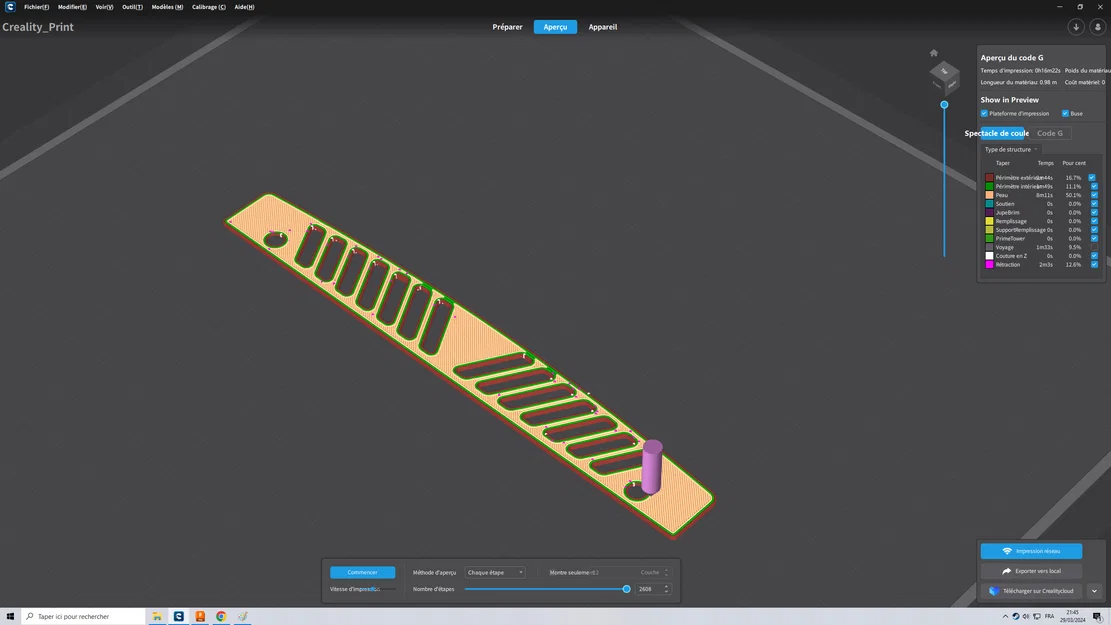The image size is (1111, 625).
Task: Switch to the Appareil tab
Action: (602, 27)
